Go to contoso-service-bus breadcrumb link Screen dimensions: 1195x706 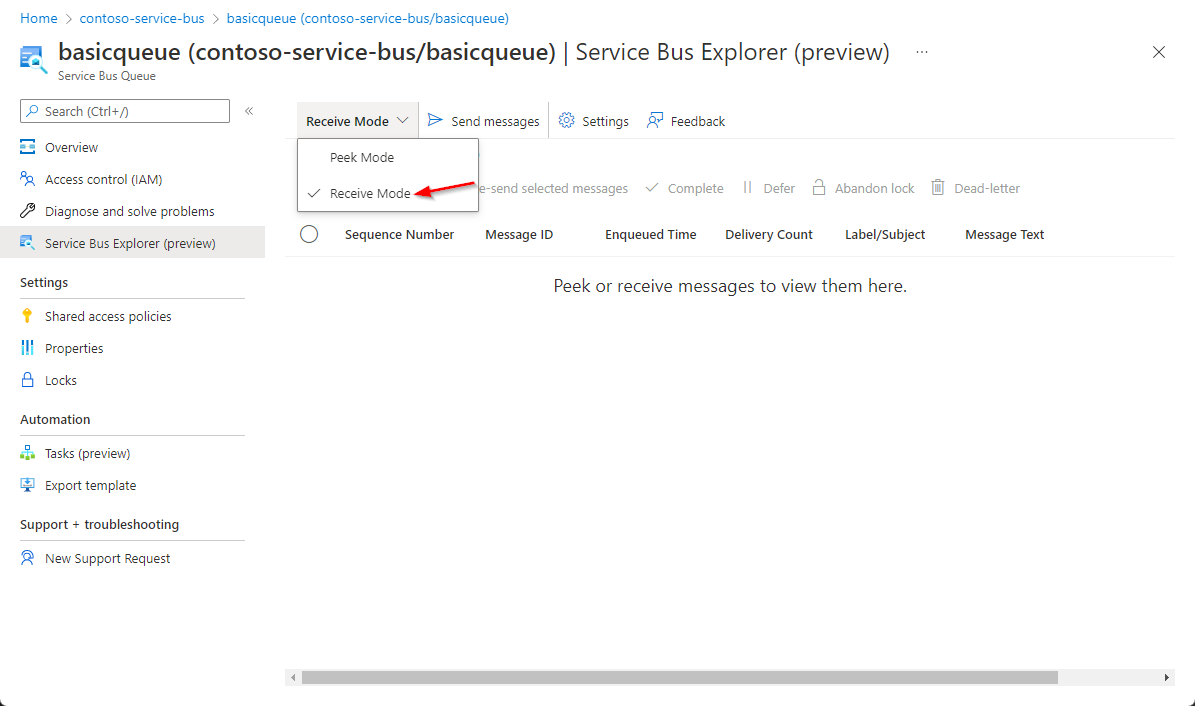tap(142, 18)
